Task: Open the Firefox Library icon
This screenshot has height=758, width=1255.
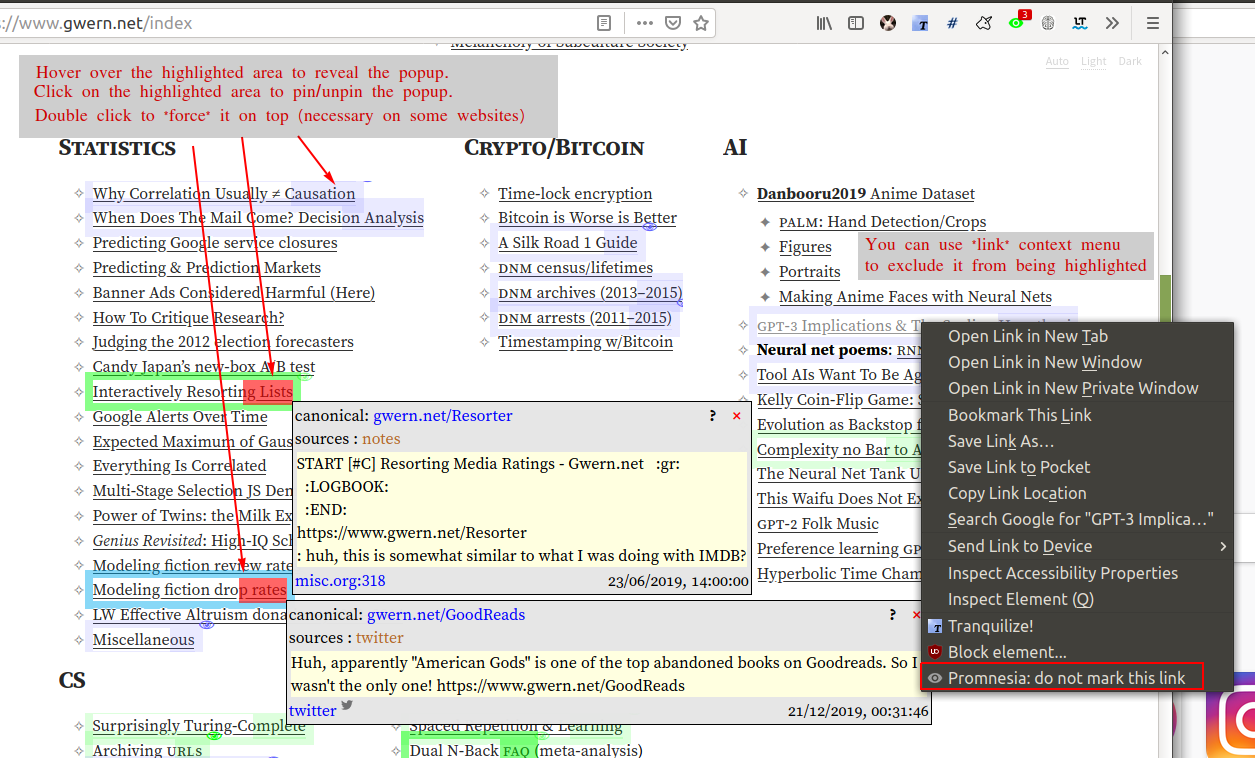Action: (x=824, y=23)
